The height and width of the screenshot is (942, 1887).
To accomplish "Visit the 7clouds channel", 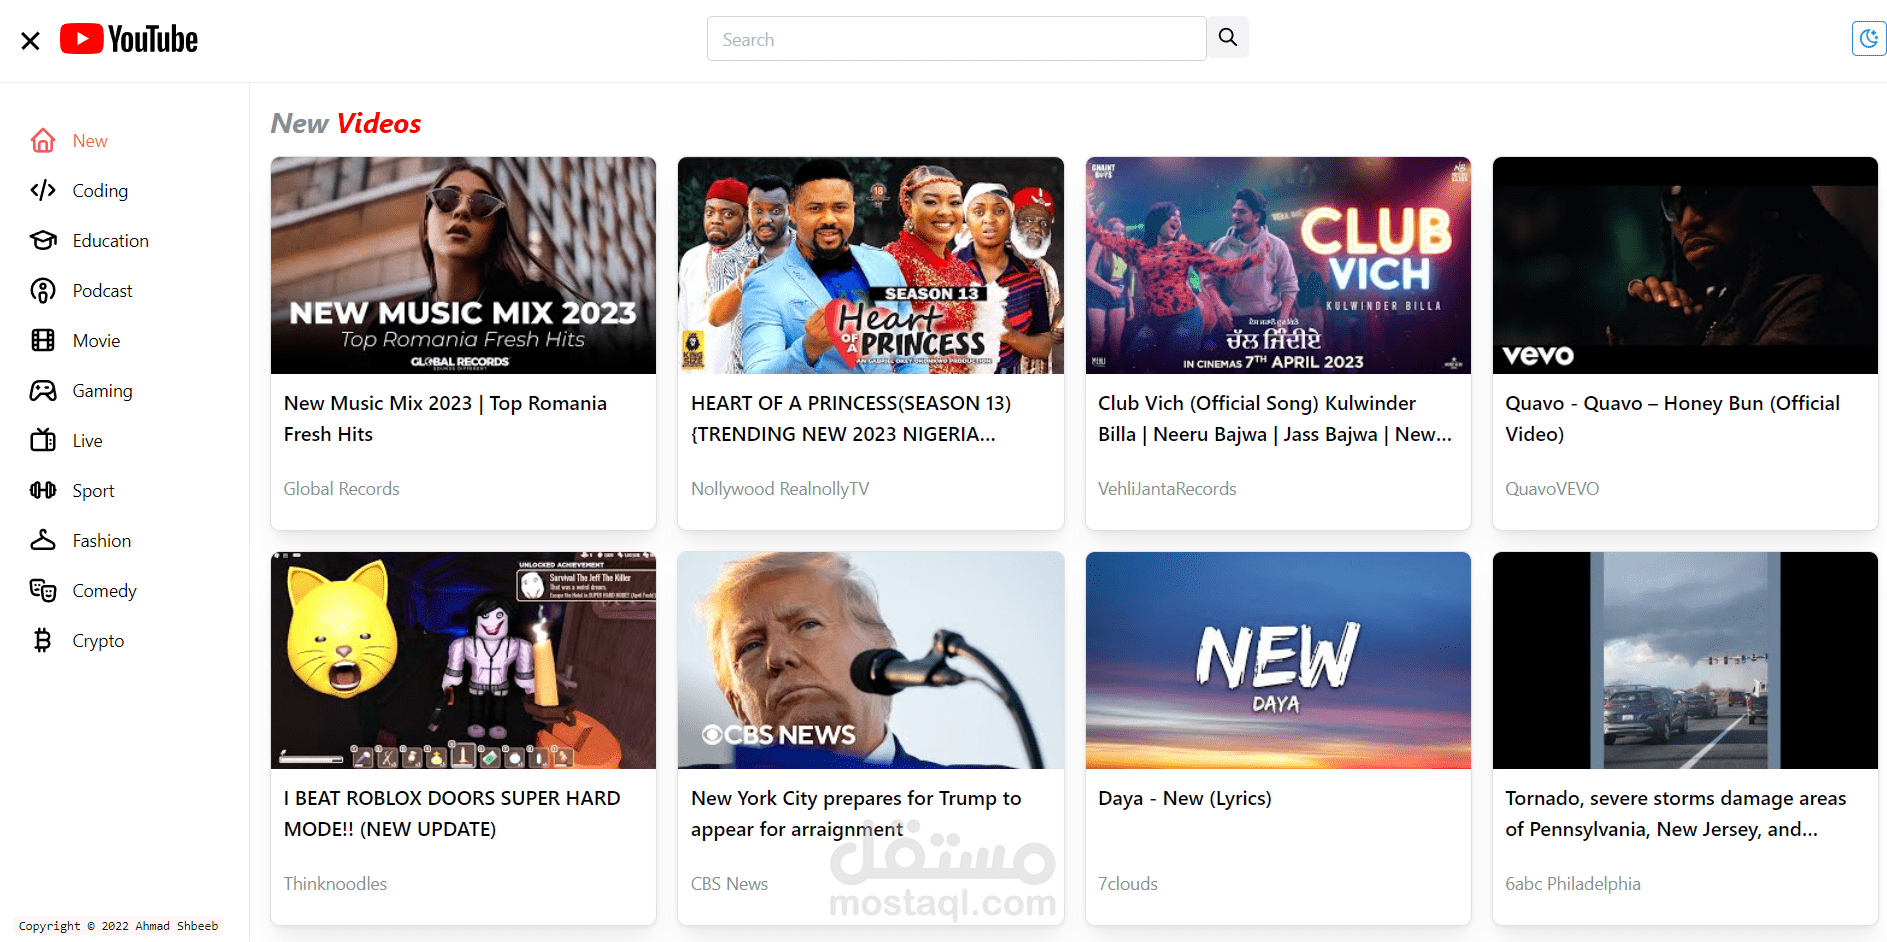I will click(x=1128, y=884).
